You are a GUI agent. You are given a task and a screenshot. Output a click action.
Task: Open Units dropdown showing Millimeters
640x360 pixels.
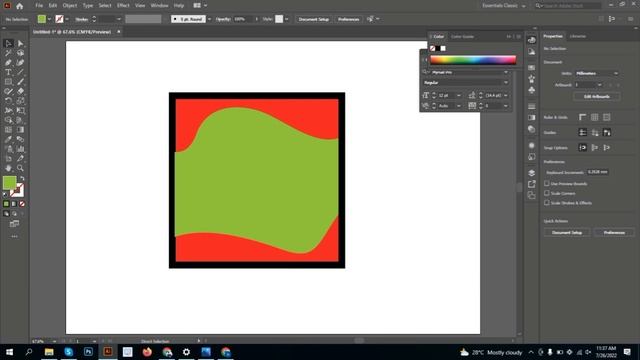click(x=597, y=73)
